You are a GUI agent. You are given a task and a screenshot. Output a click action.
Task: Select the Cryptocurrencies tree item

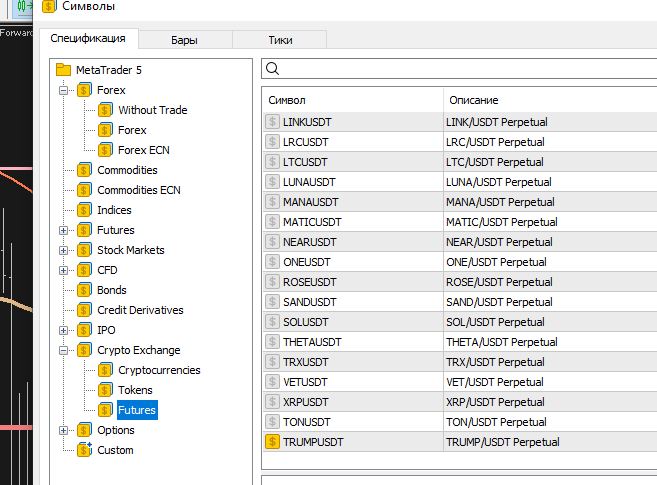coord(159,370)
